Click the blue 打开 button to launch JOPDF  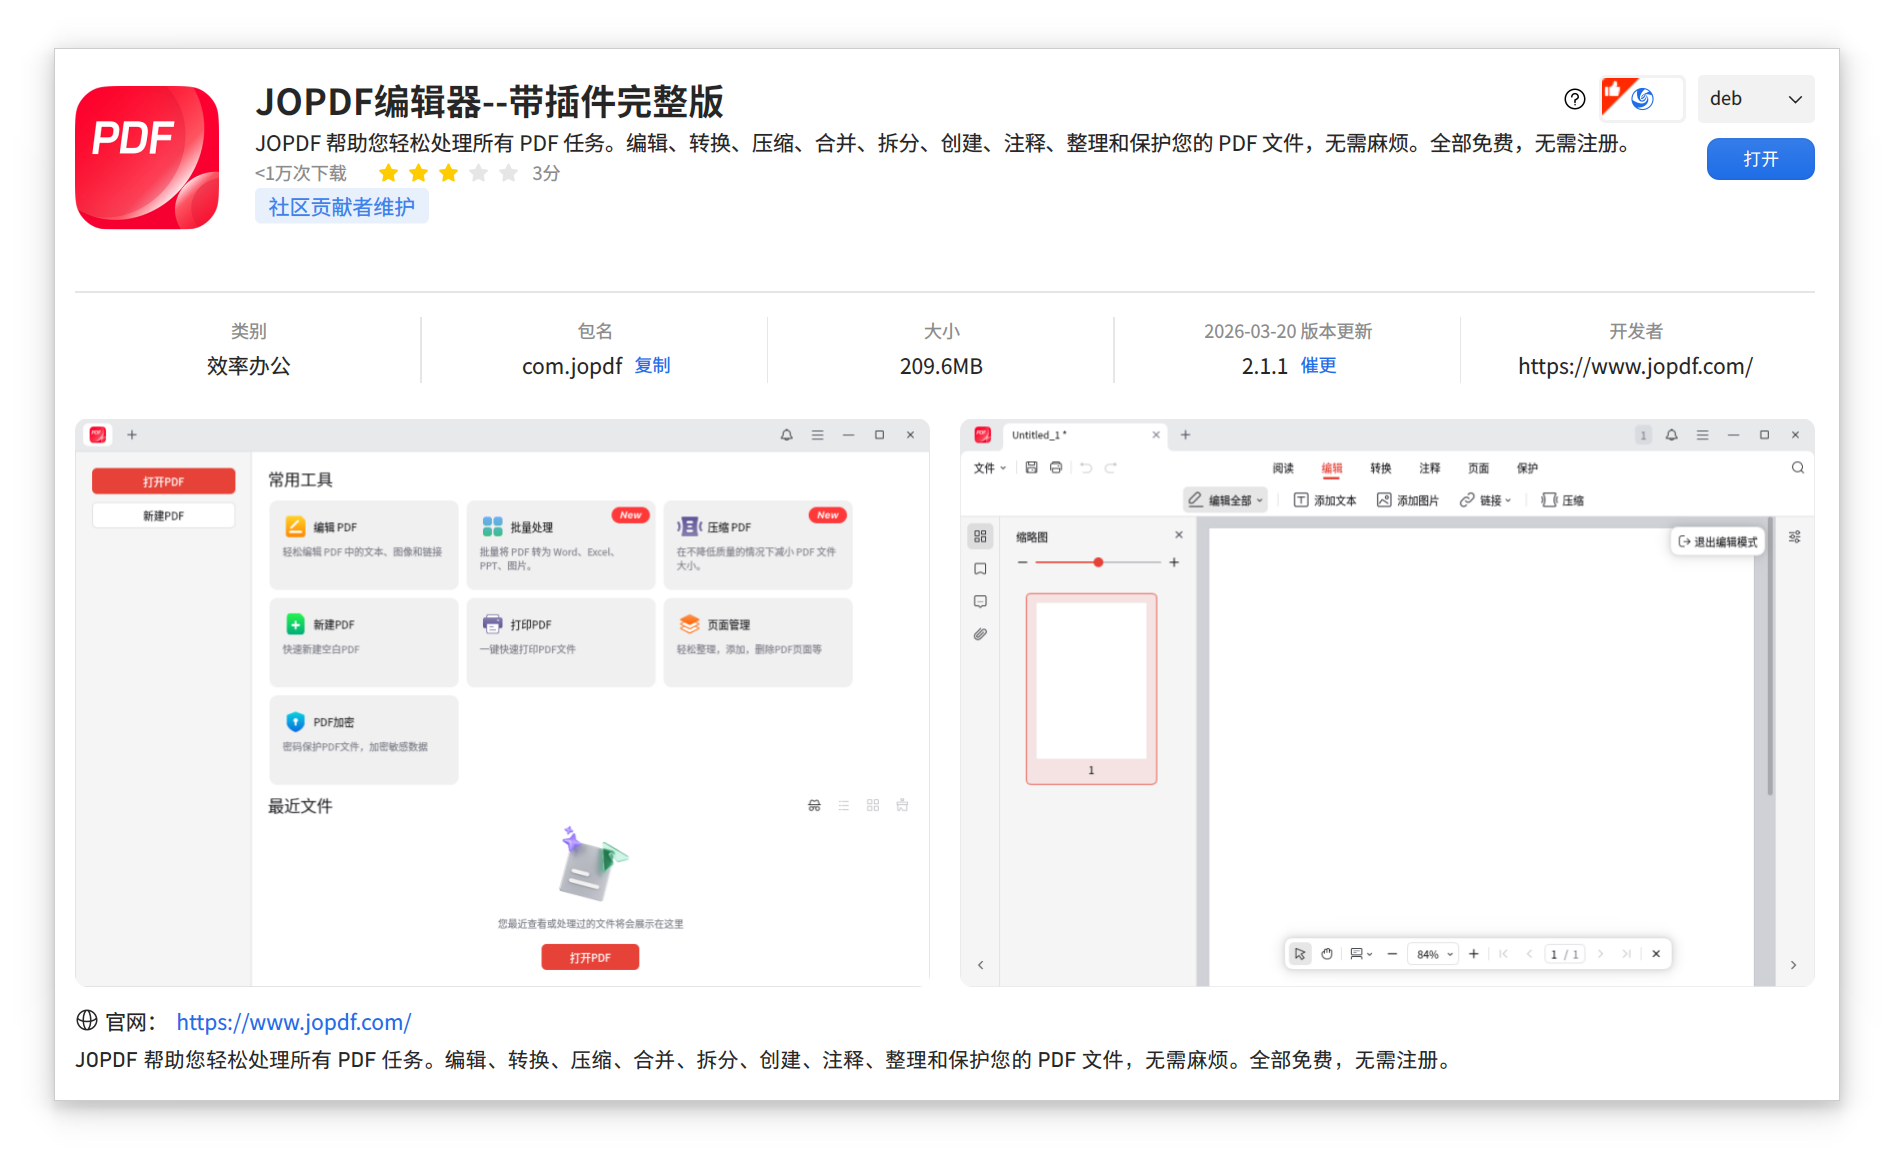point(1760,159)
